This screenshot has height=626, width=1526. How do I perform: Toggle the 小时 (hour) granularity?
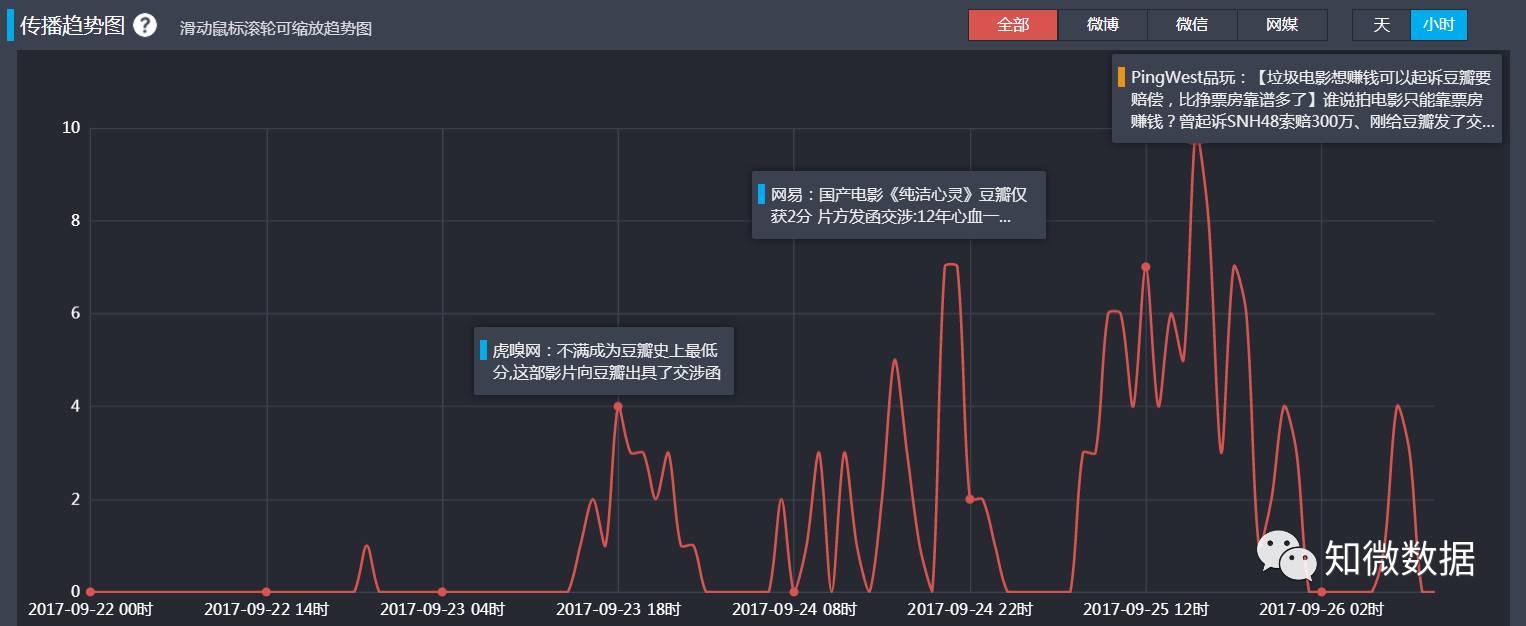[1439, 25]
